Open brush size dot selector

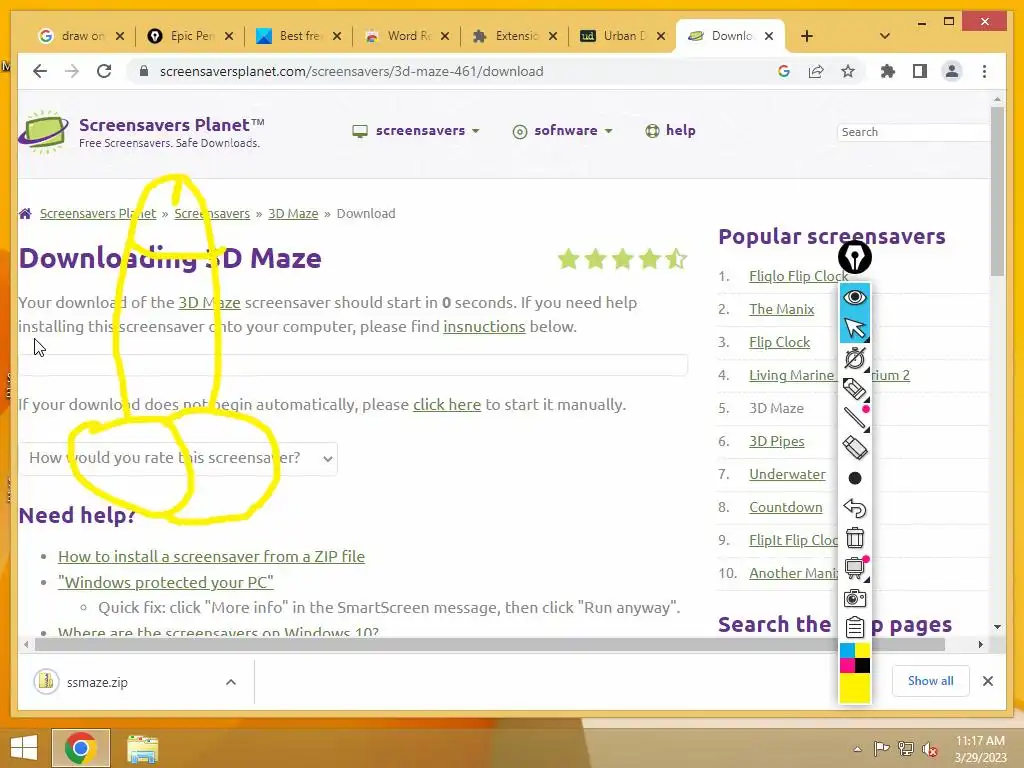tap(854, 478)
